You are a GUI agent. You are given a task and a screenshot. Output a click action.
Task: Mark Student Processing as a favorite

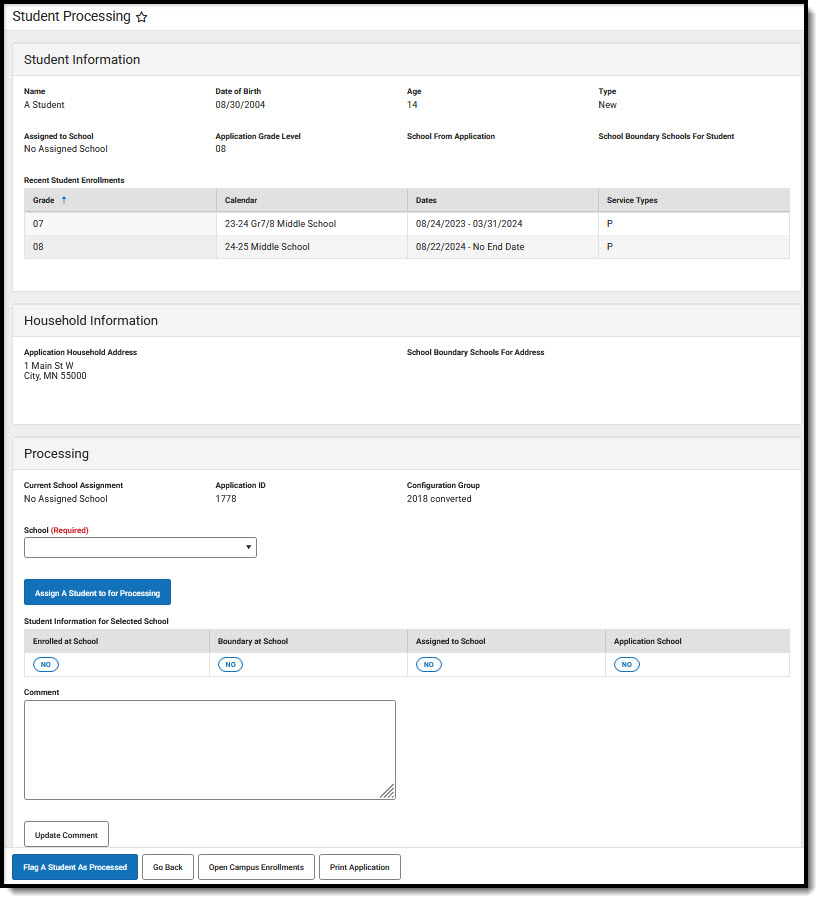[x=142, y=17]
